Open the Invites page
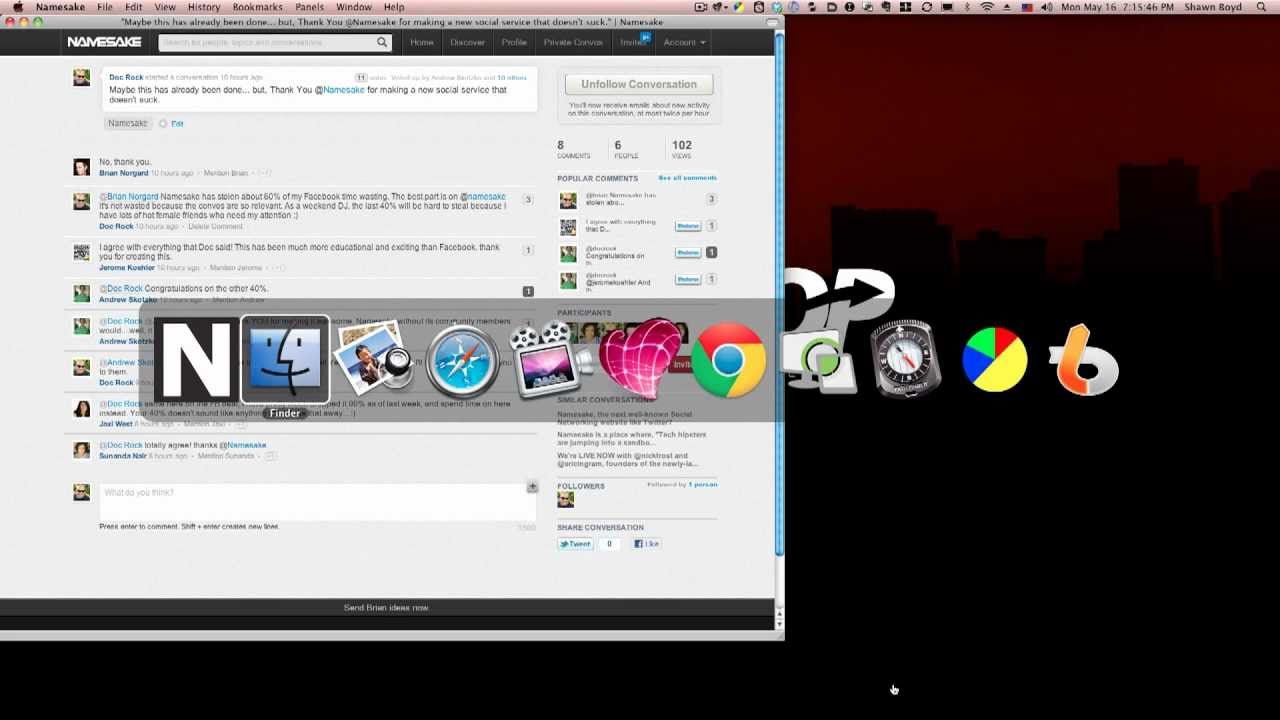 point(634,42)
